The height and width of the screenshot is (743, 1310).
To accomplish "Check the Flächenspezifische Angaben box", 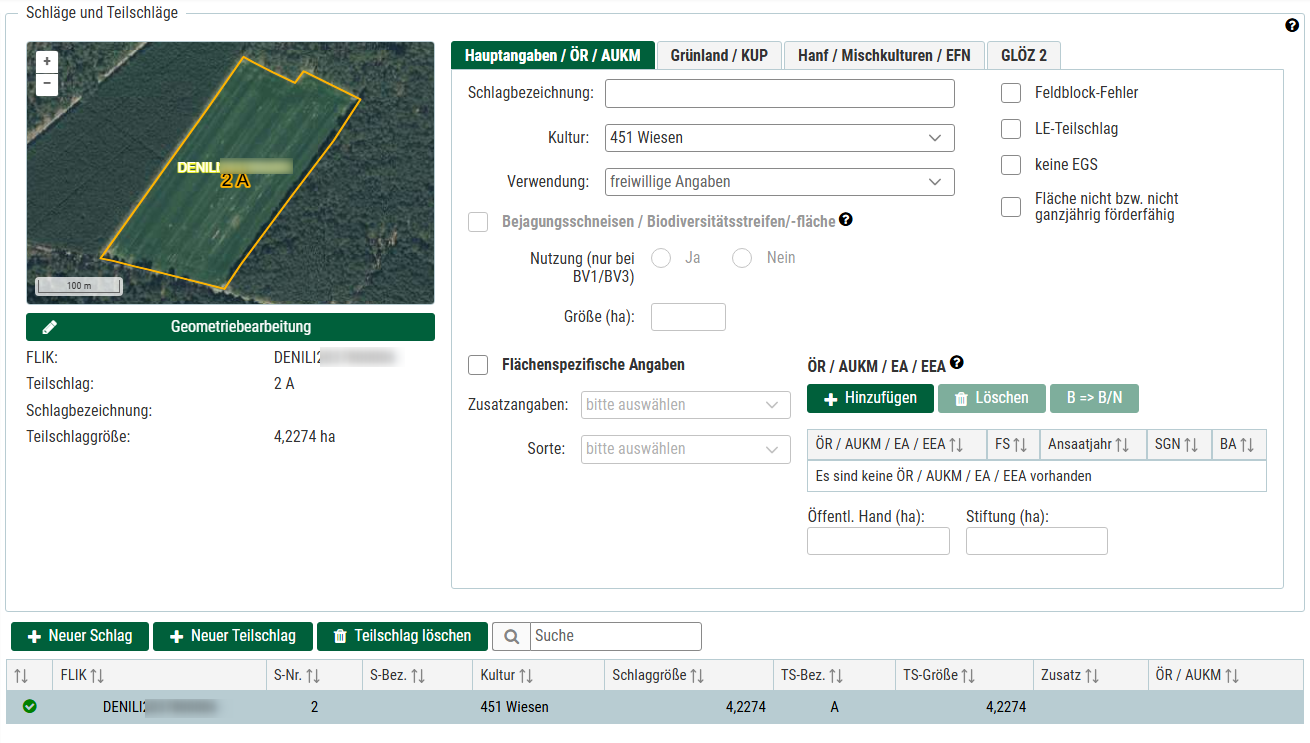I will point(478,365).
